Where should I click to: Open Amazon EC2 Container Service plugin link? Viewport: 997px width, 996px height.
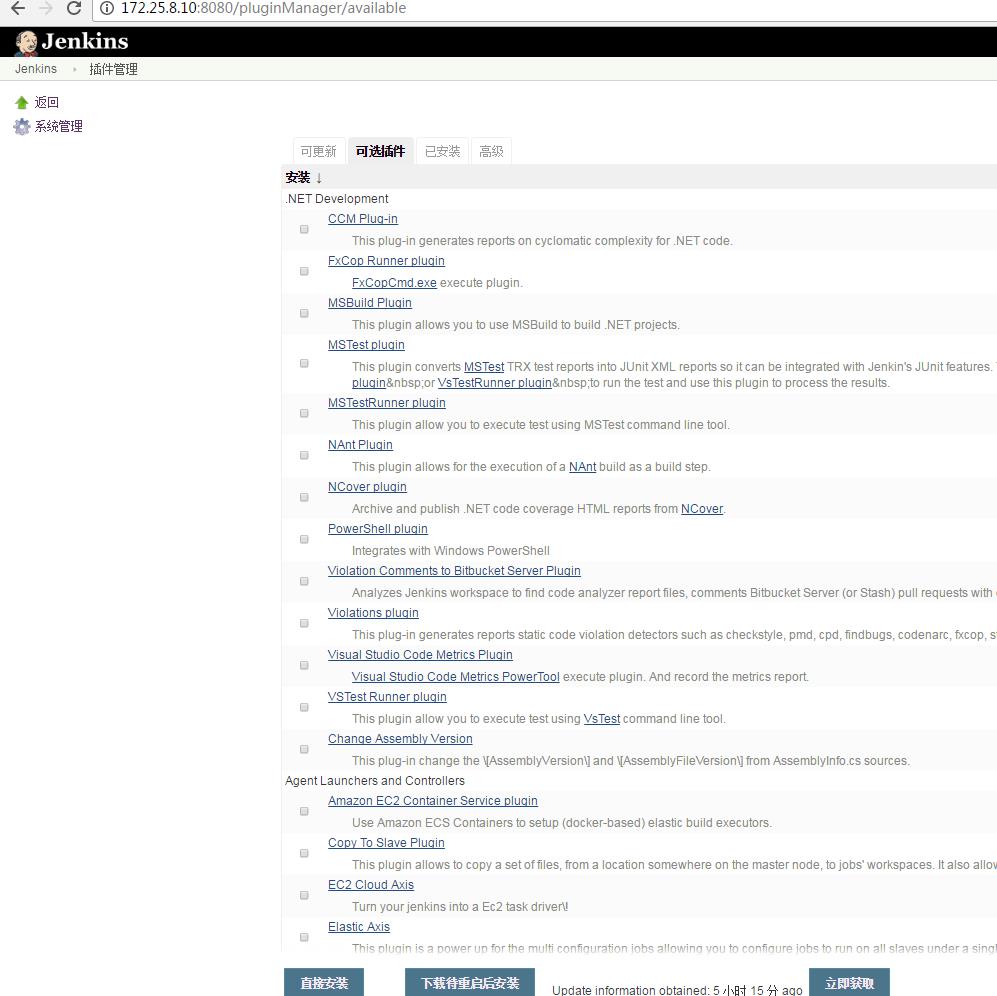(433, 801)
